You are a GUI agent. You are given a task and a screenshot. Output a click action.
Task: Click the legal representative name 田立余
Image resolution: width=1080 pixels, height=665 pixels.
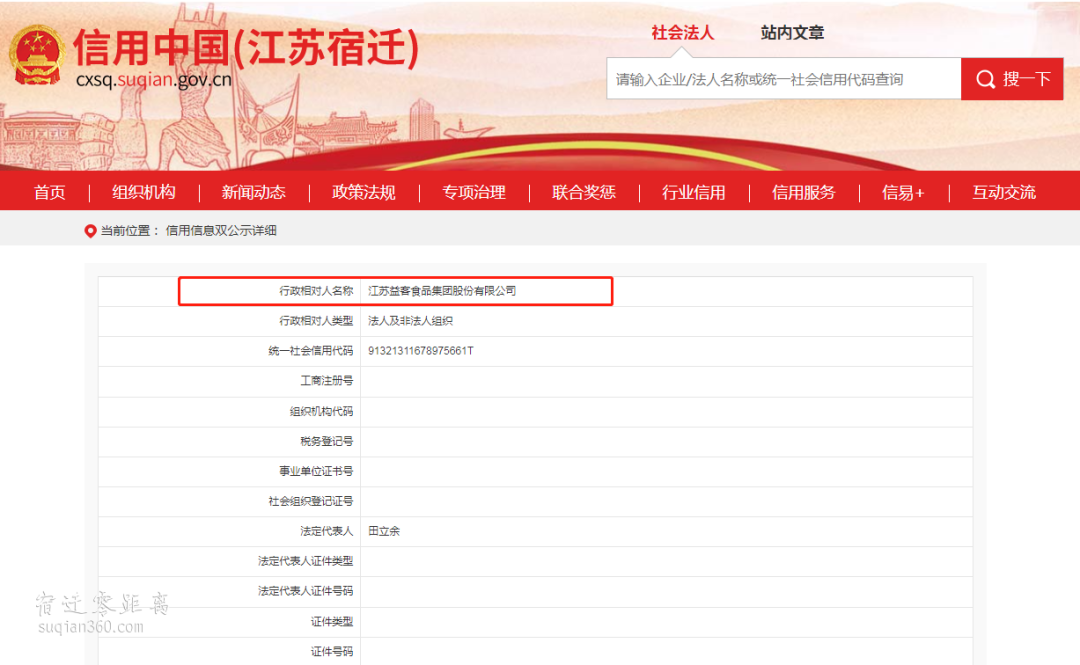(384, 531)
